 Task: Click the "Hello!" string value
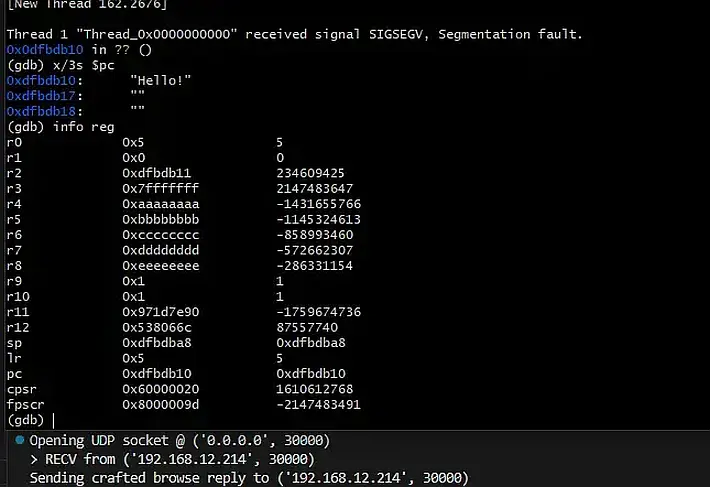pos(161,81)
